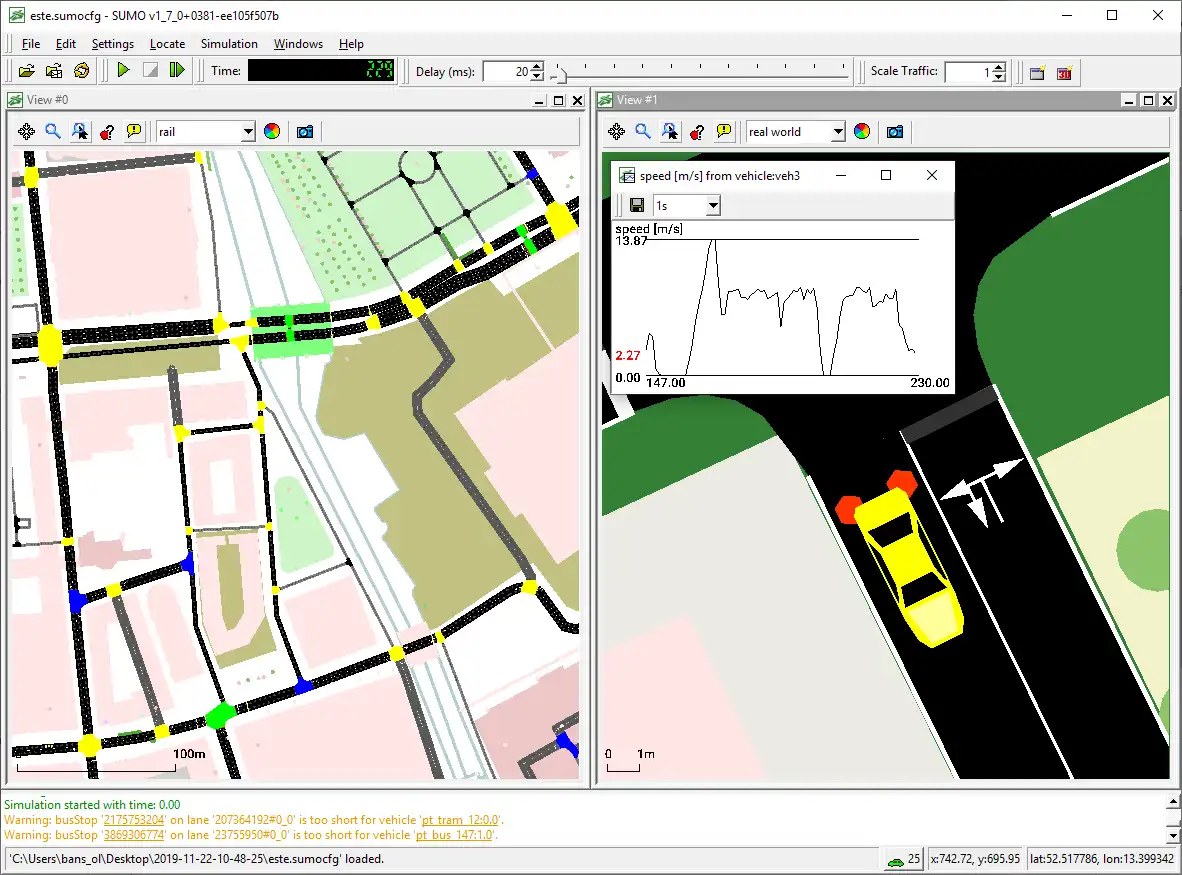Expand the '1s' interval dropdown in speed graph
The height and width of the screenshot is (875, 1182).
pos(713,206)
